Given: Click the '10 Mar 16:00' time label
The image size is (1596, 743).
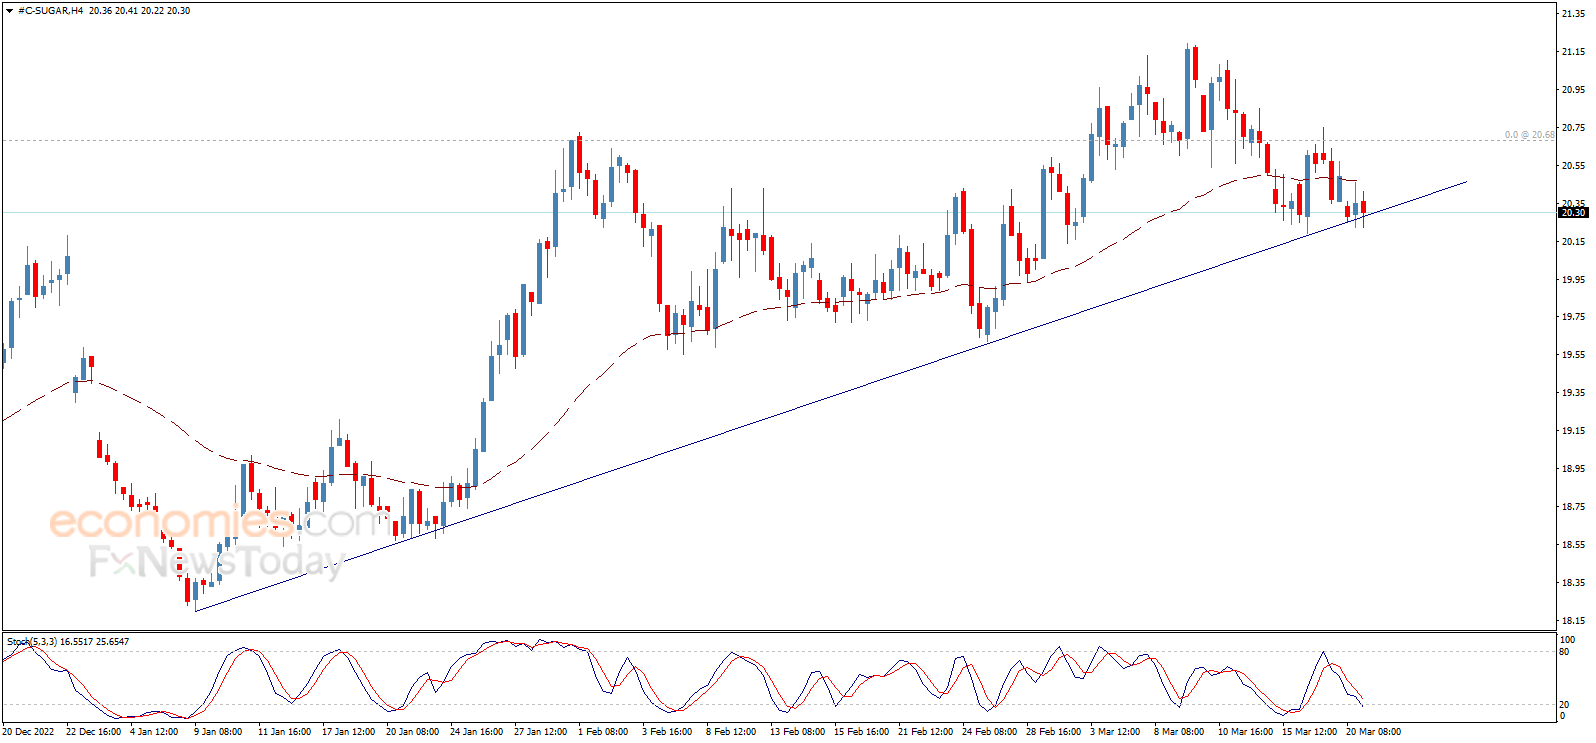Looking at the screenshot, I should pos(1245,732).
